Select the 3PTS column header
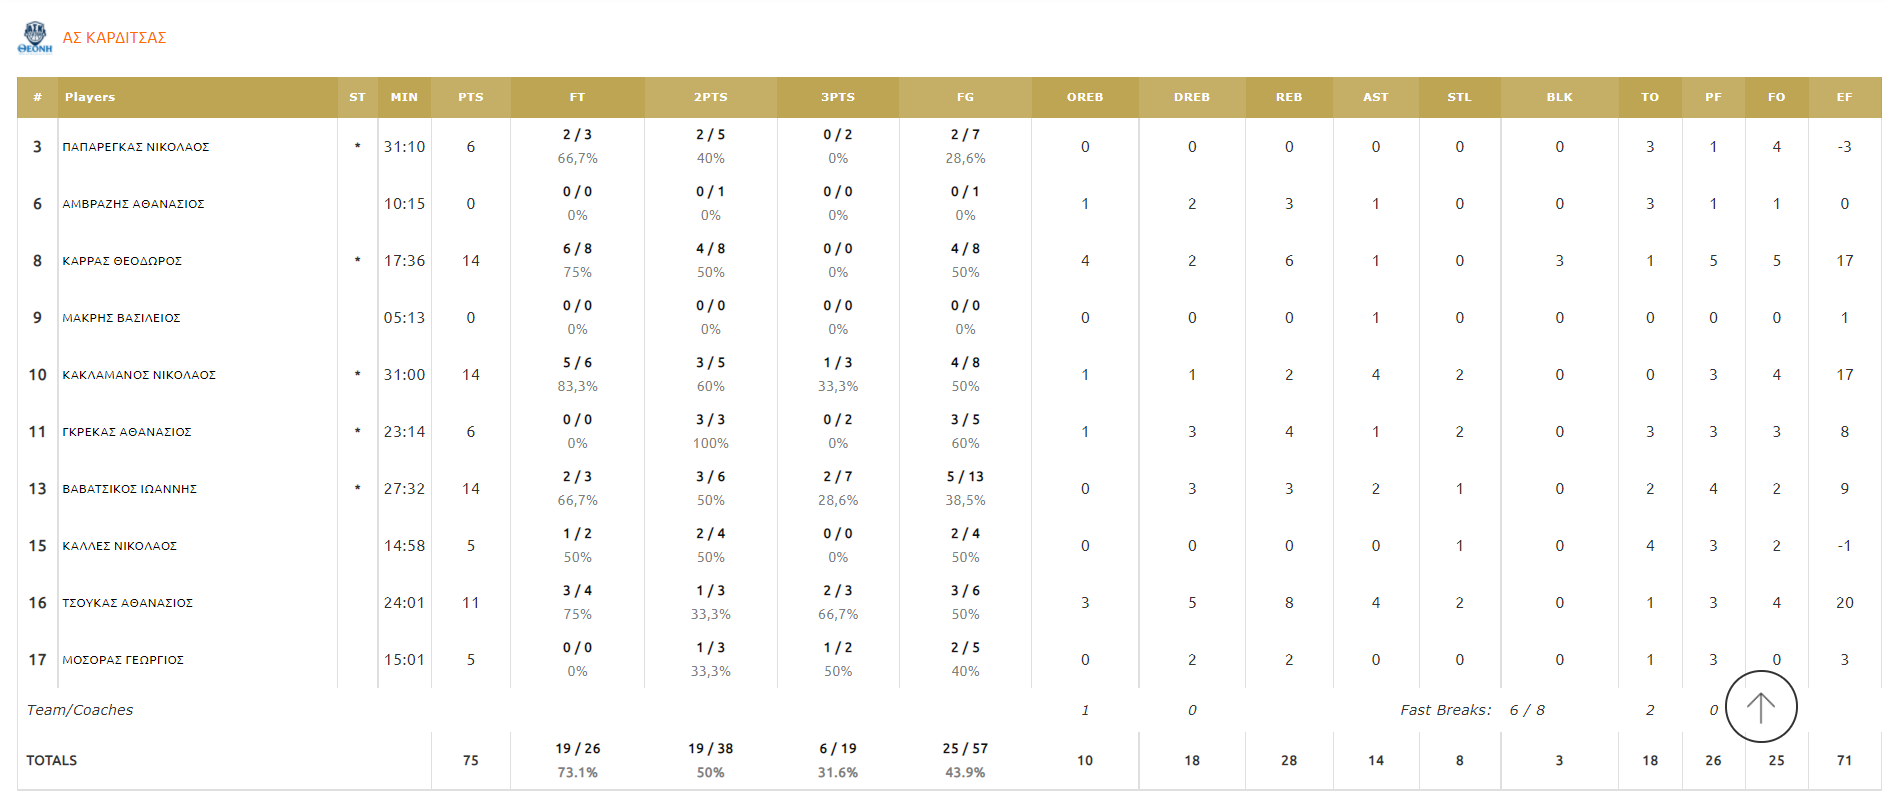 pos(837,97)
